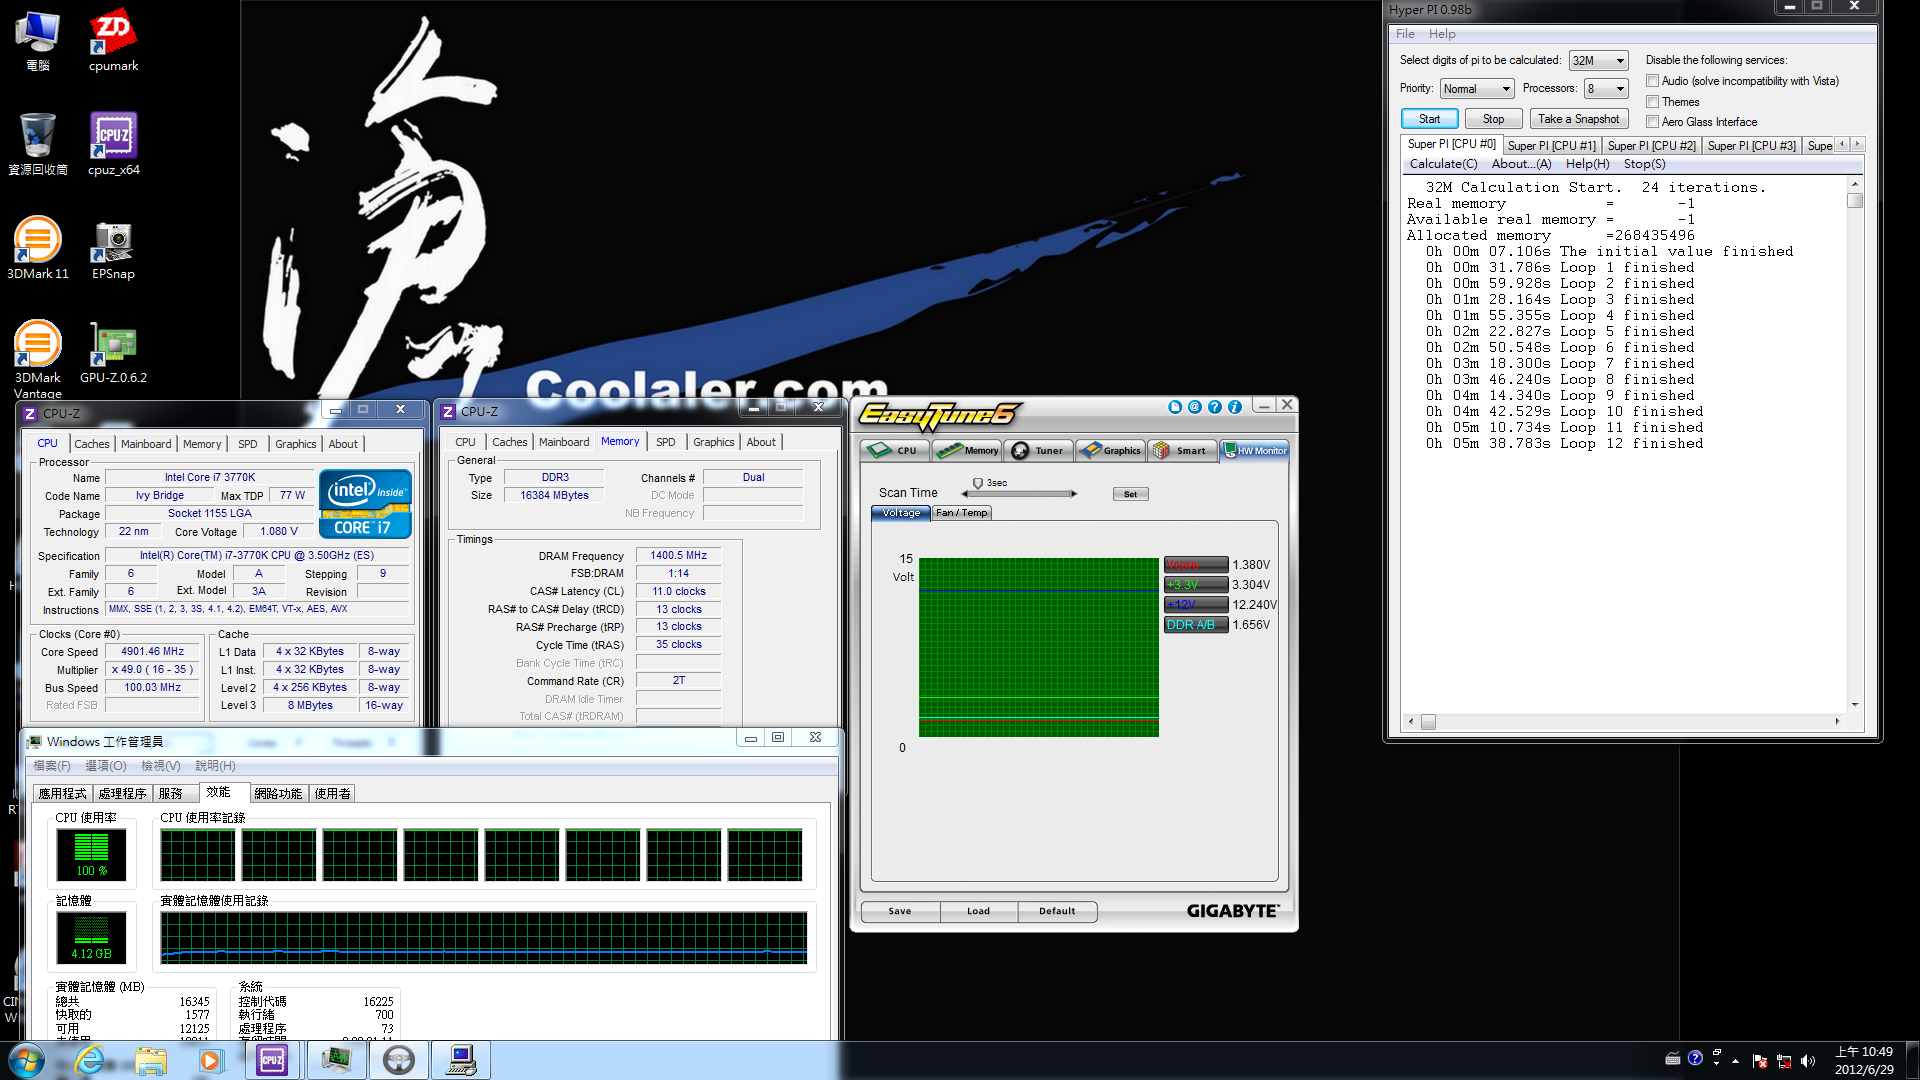The height and width of the screenshot is (1080, 1920).
Task: Open digits of pi 32M dropdown
Action: pos(1598,61)
